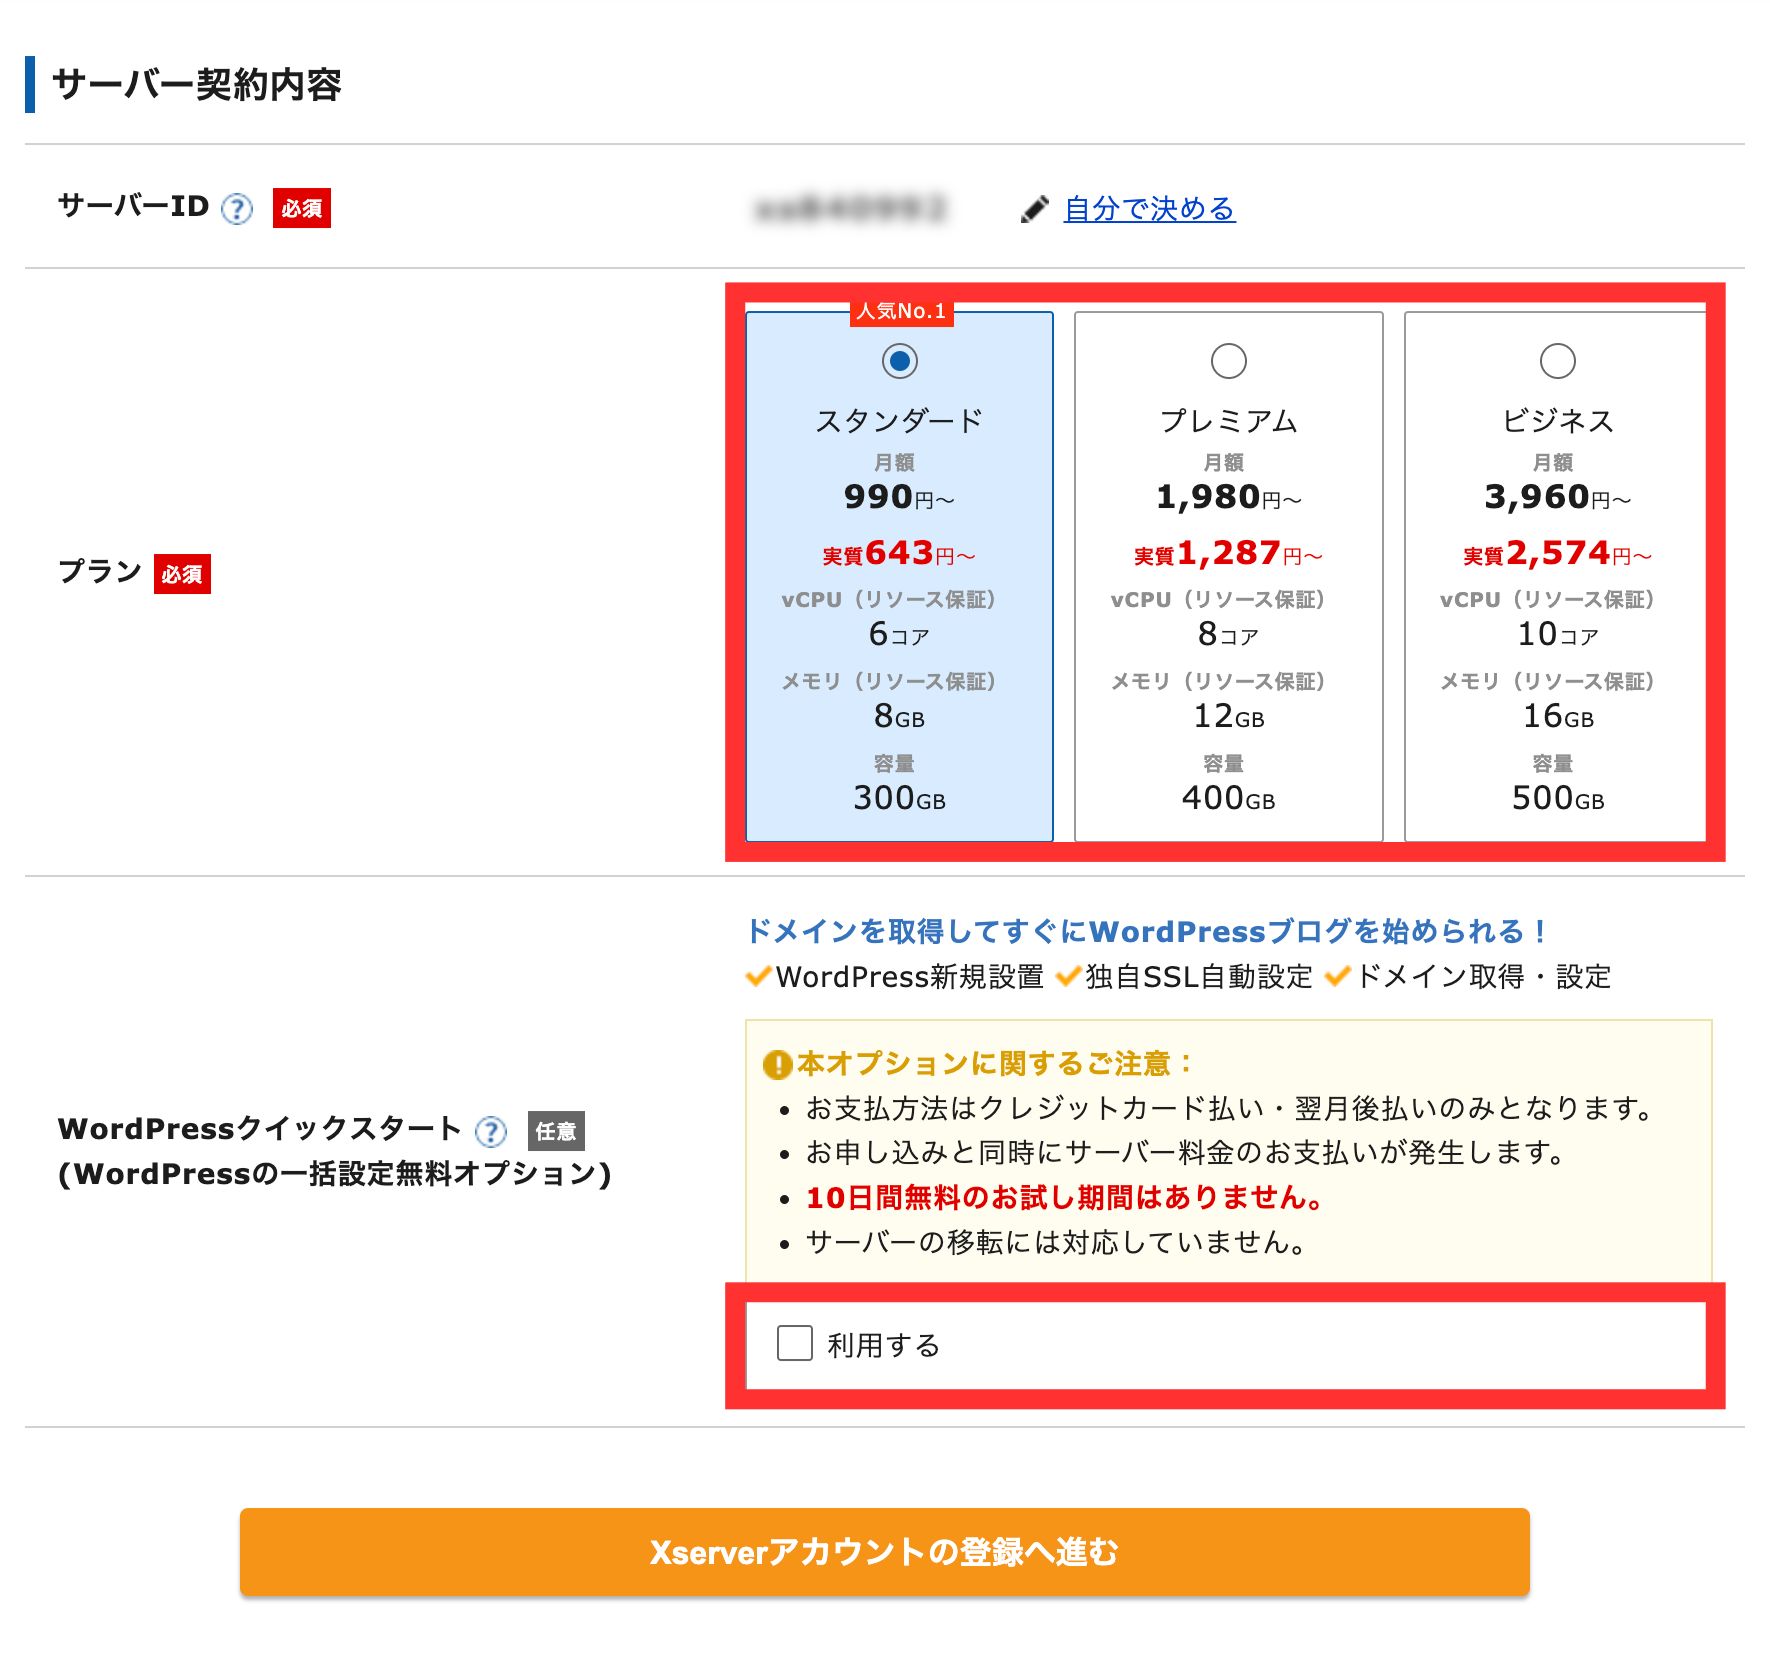Click the 10日間無料のお試し期間はありません notice
Image resolution: width=1770 pixels, height=1657 pixels.
[1065, 1197]
